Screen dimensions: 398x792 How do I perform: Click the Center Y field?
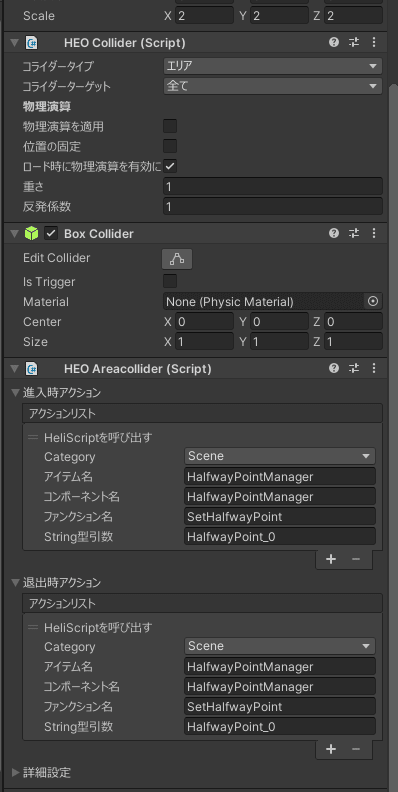tap(279, 322)
